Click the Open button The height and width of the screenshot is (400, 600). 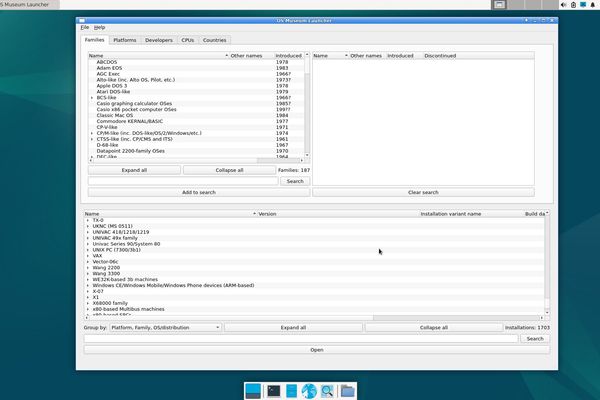[x=317, y=350]
